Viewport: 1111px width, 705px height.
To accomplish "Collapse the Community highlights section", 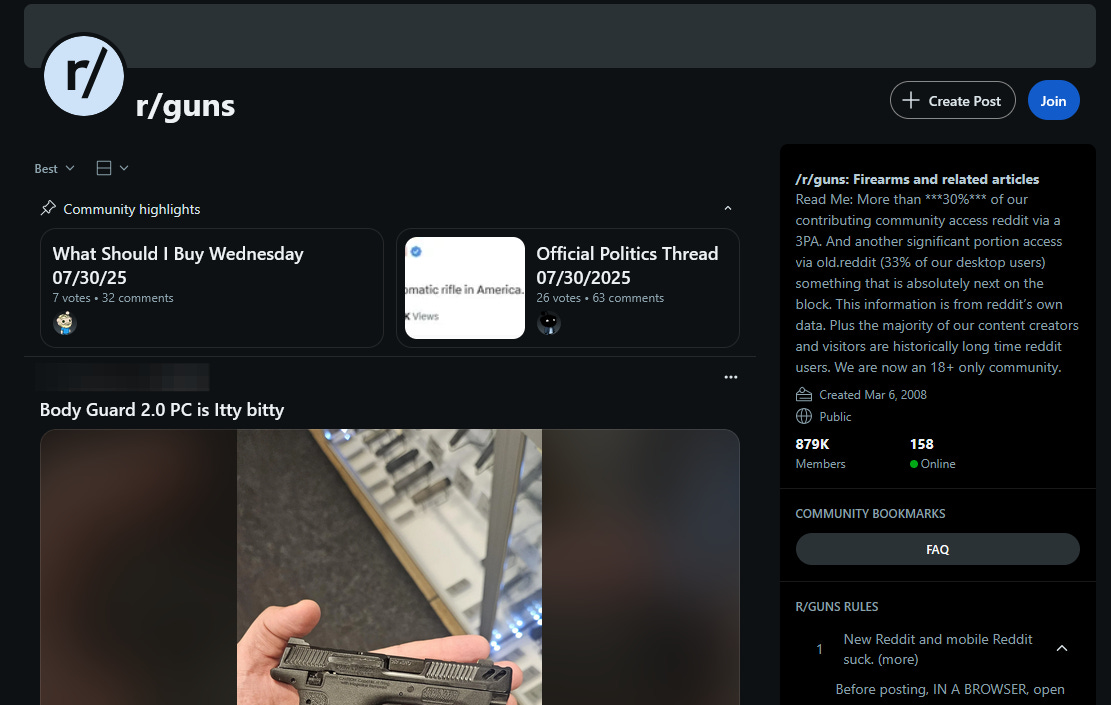I will 728,208.
